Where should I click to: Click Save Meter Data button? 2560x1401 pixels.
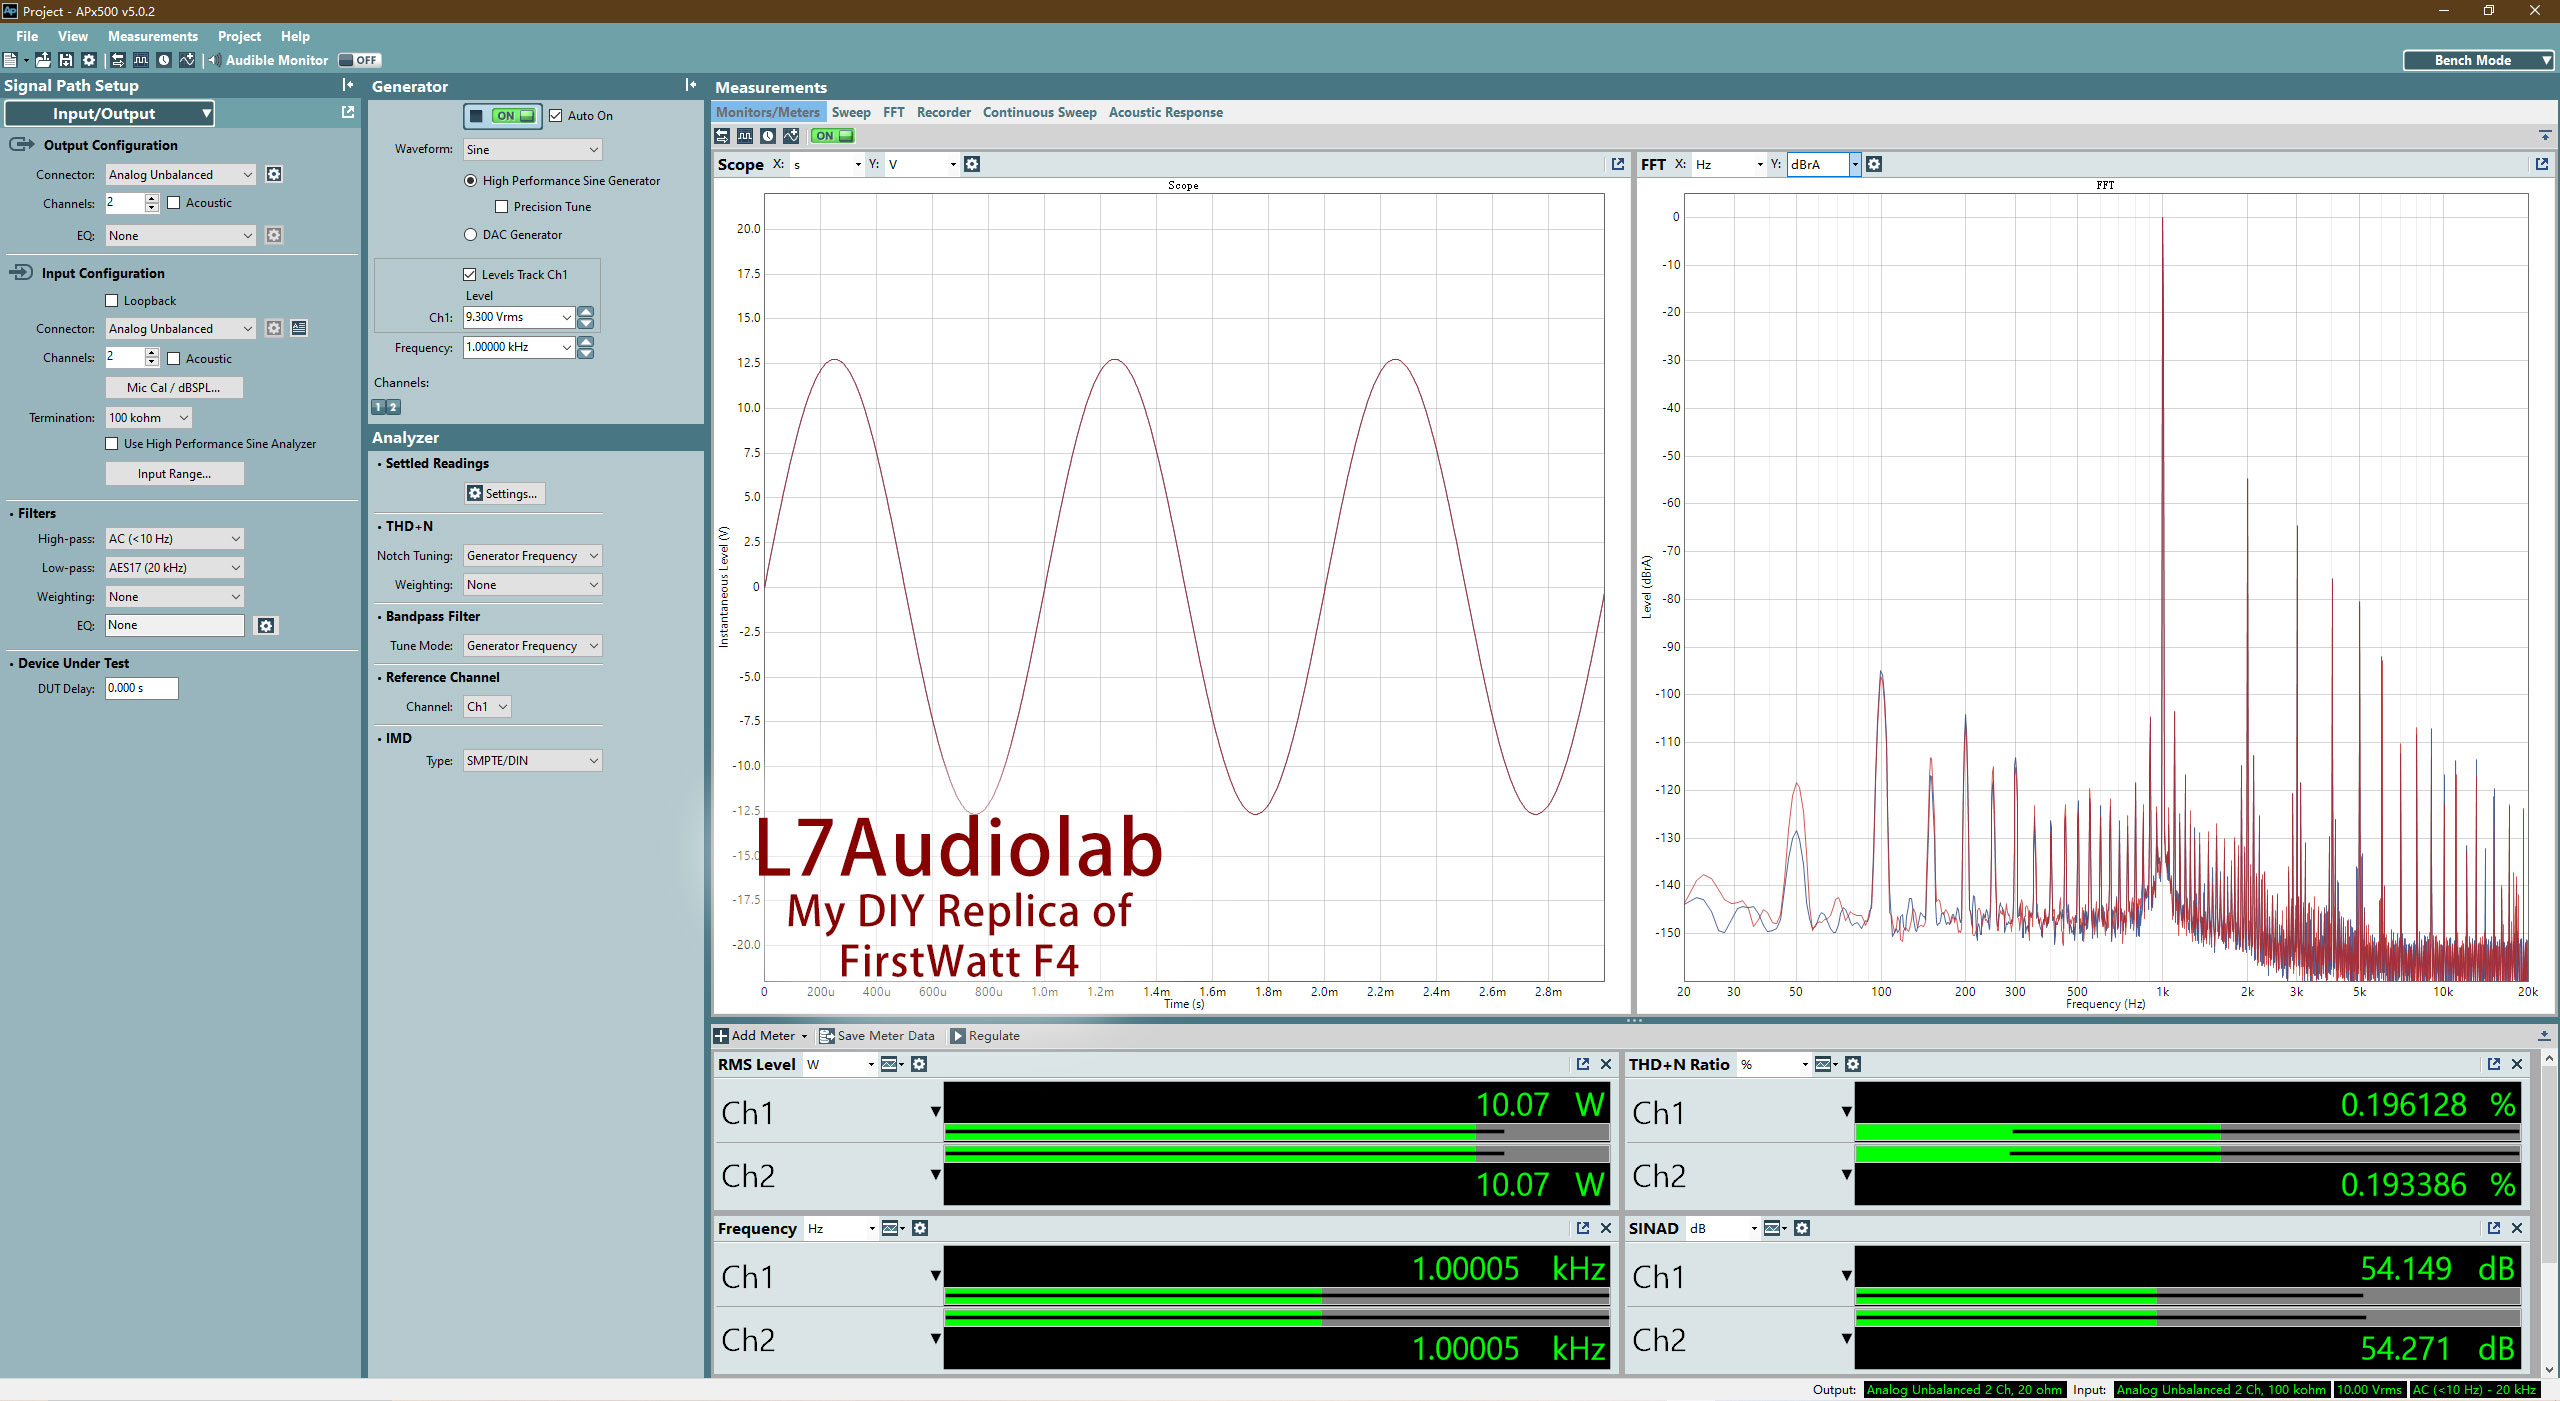tap(877, 1036)
